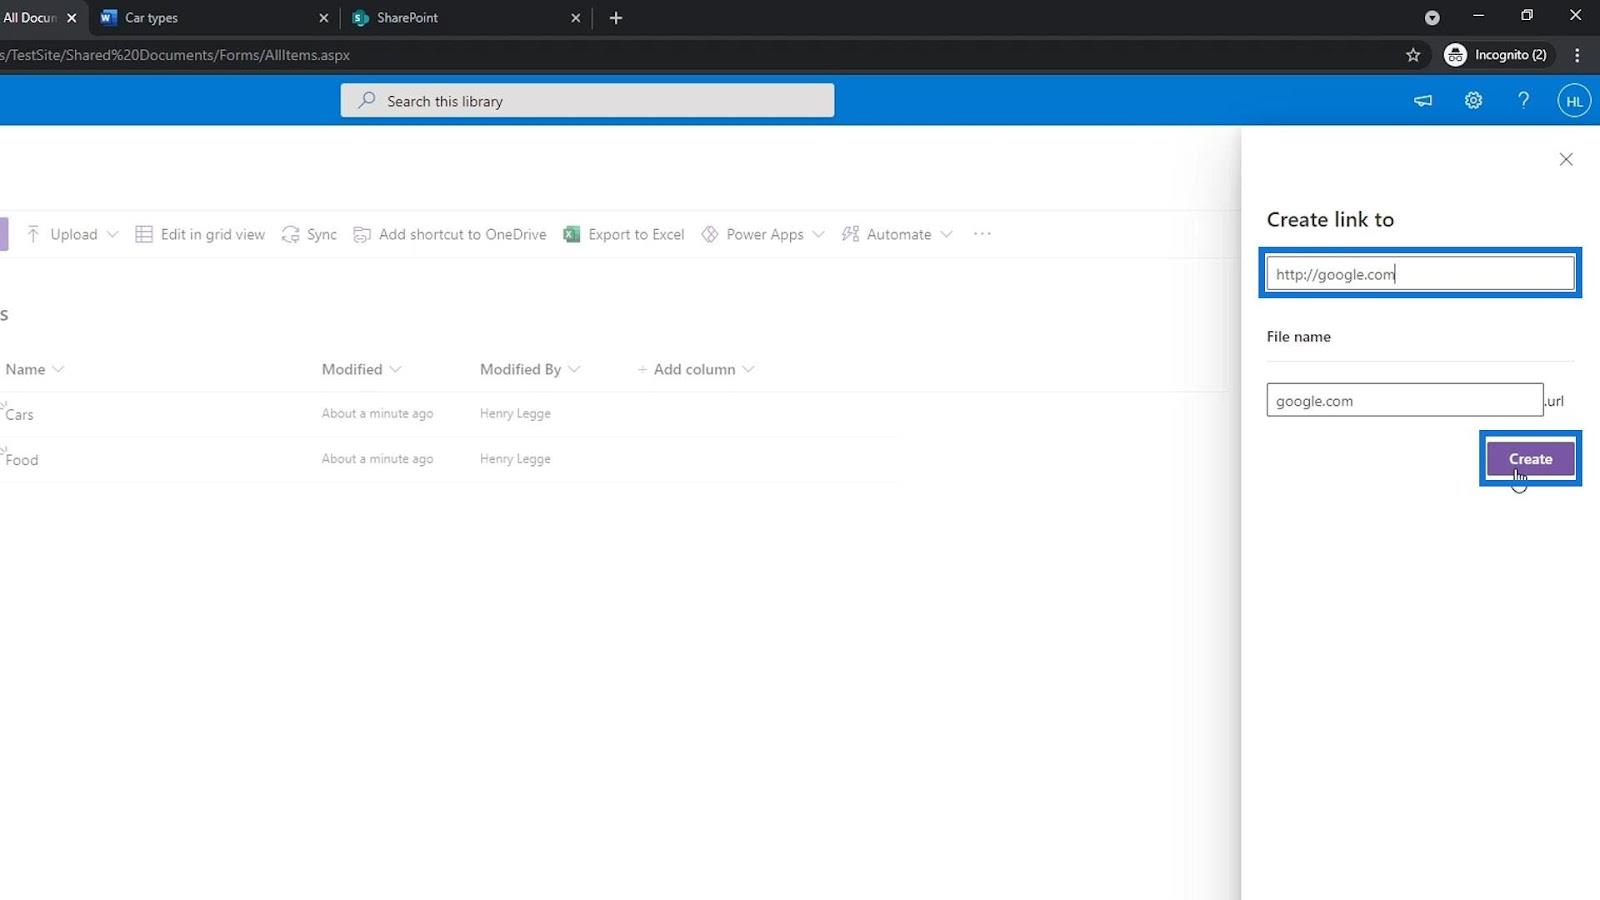Viewport: 1600px width, 900px height.
Task: Click Henry Legge in the Food row
Action: pyautogui.click(x=515, y=459)
